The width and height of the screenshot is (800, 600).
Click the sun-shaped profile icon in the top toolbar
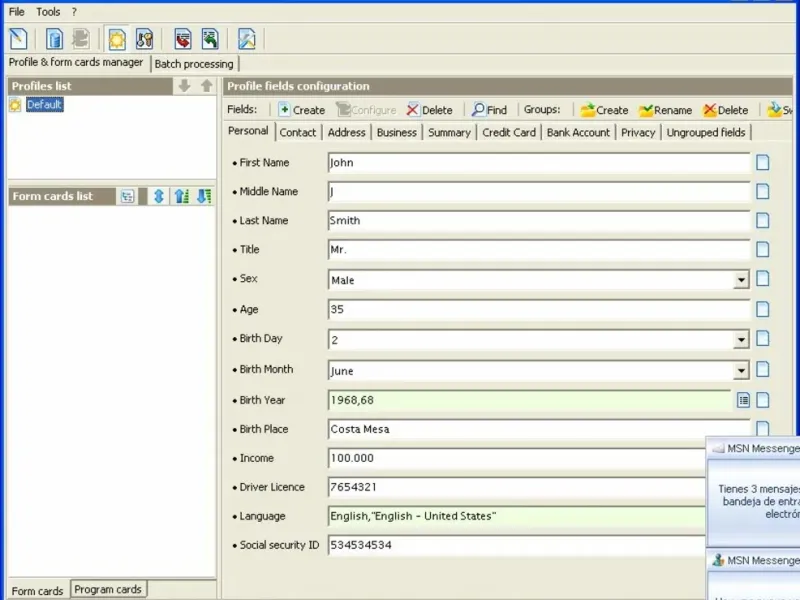click(117, 39)
